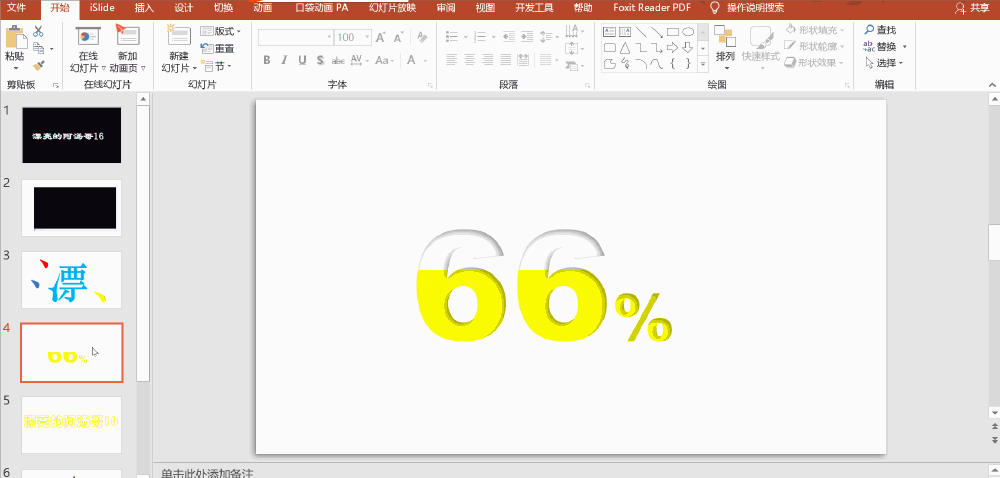Toggle Underline formatting
Image resolution: width=1000 pixels, height=478 pixels.
tap(302, 60)
